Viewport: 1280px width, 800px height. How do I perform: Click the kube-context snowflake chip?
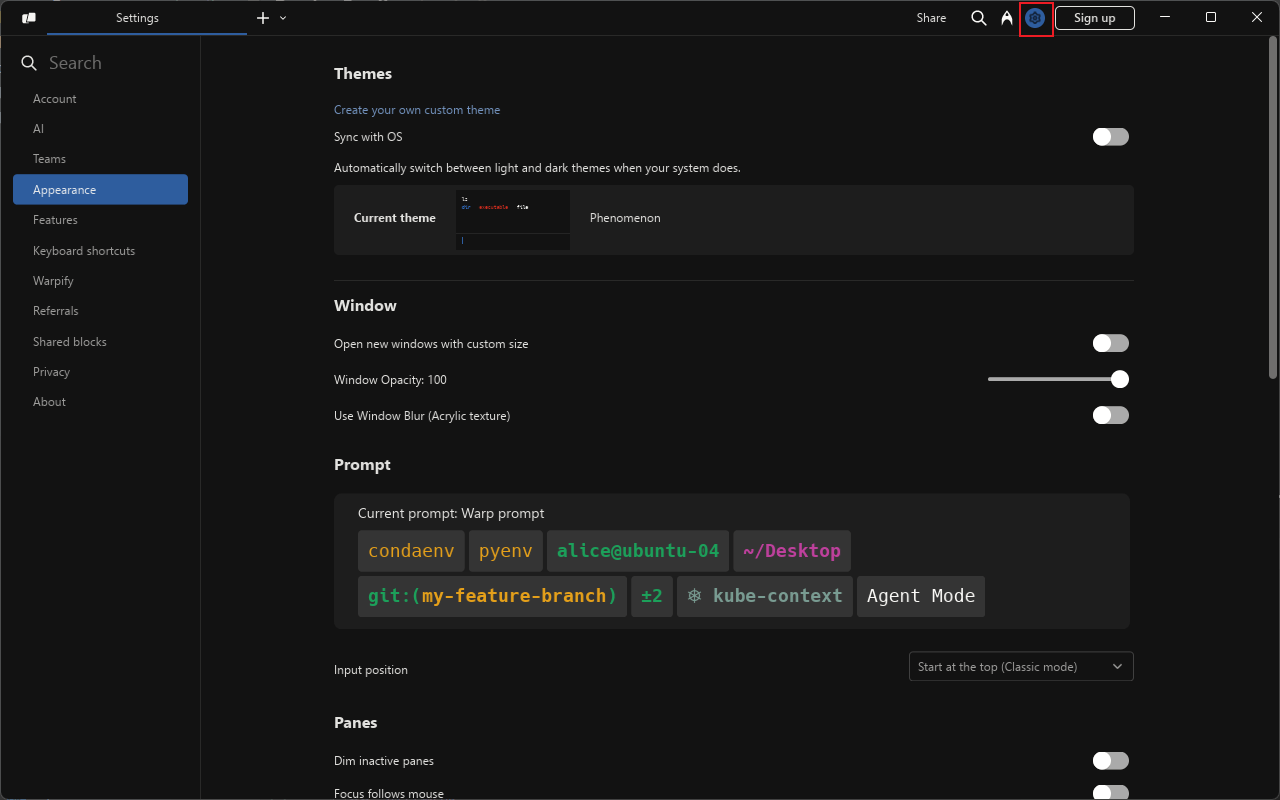point(765,596)
